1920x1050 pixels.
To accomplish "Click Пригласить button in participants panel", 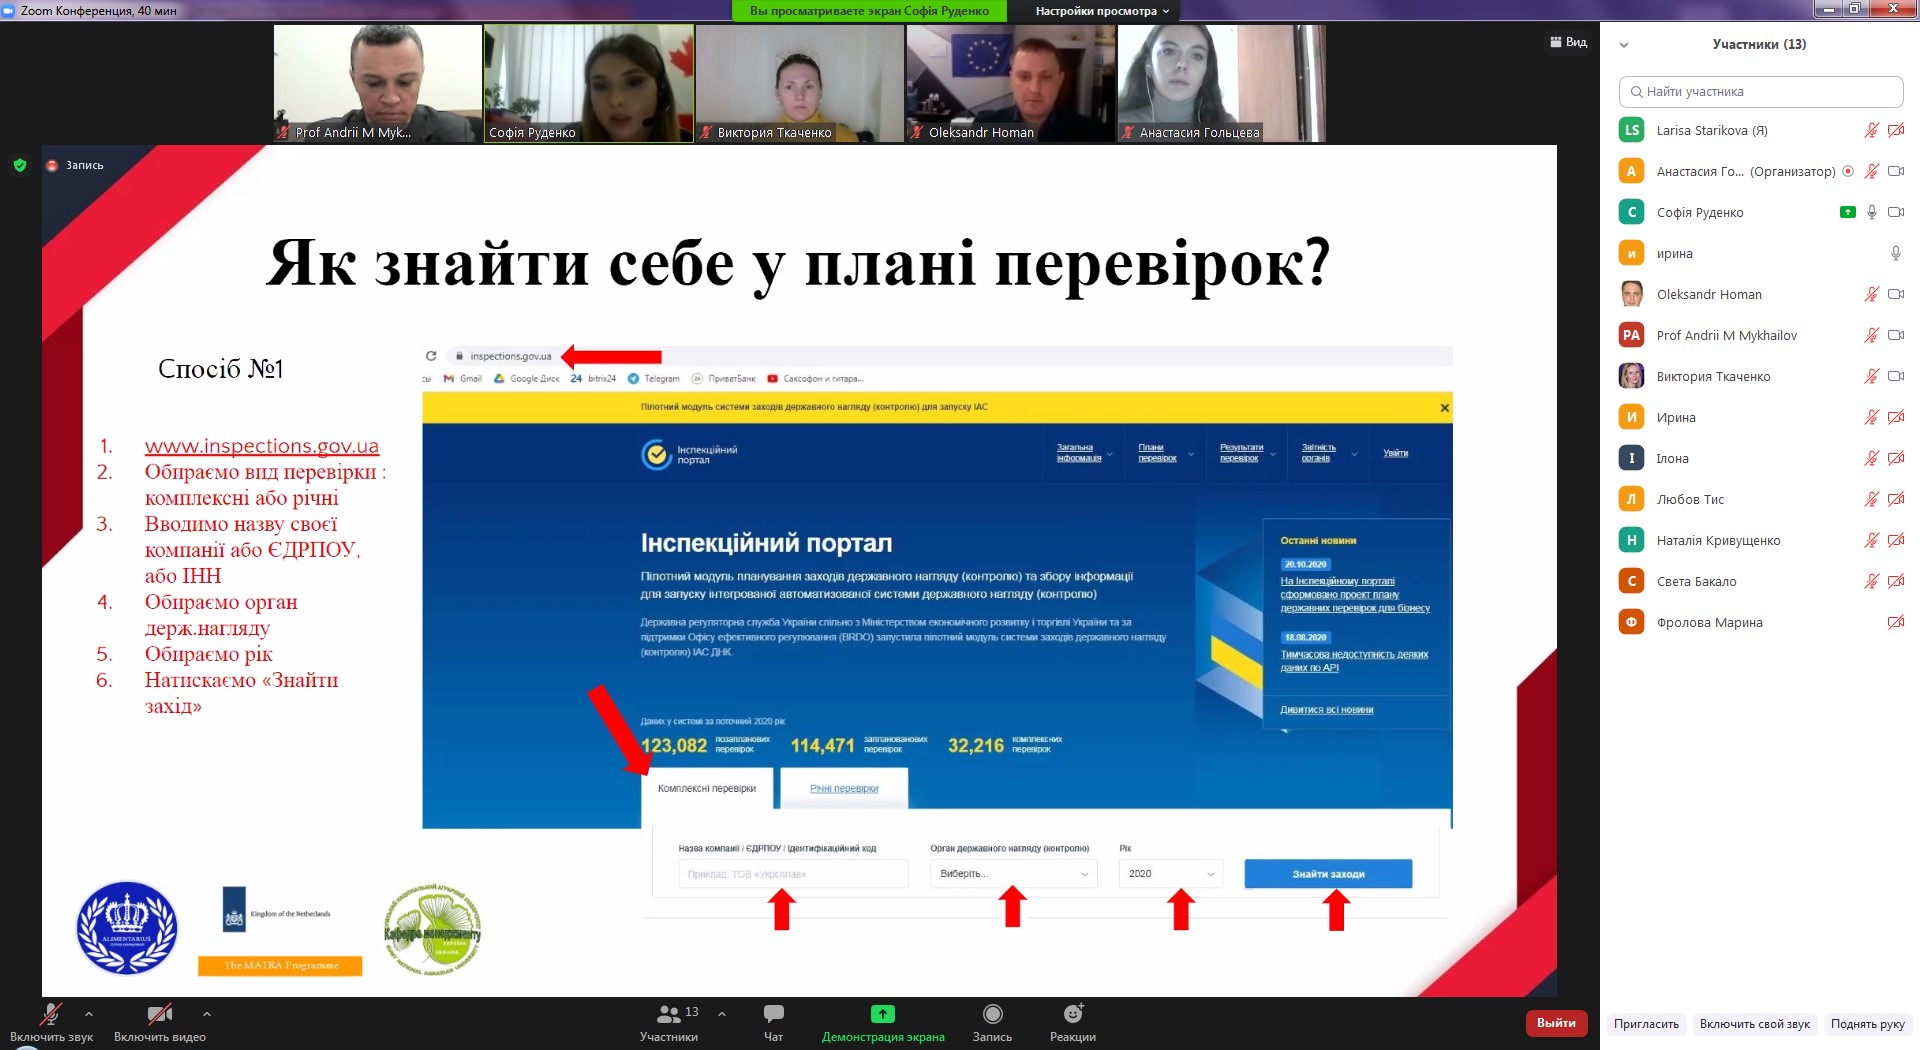I will [1646, 1024].
